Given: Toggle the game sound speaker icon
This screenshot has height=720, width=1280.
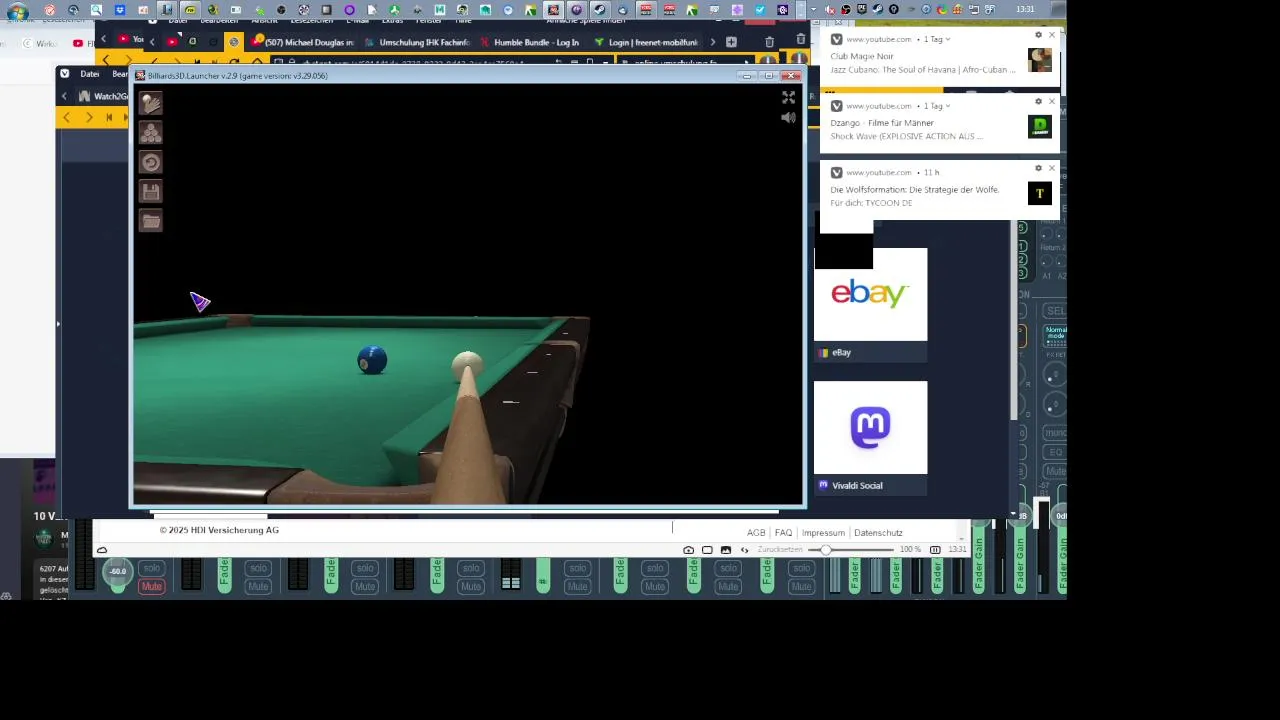Looking at the screenshot, I should (788, 118).
